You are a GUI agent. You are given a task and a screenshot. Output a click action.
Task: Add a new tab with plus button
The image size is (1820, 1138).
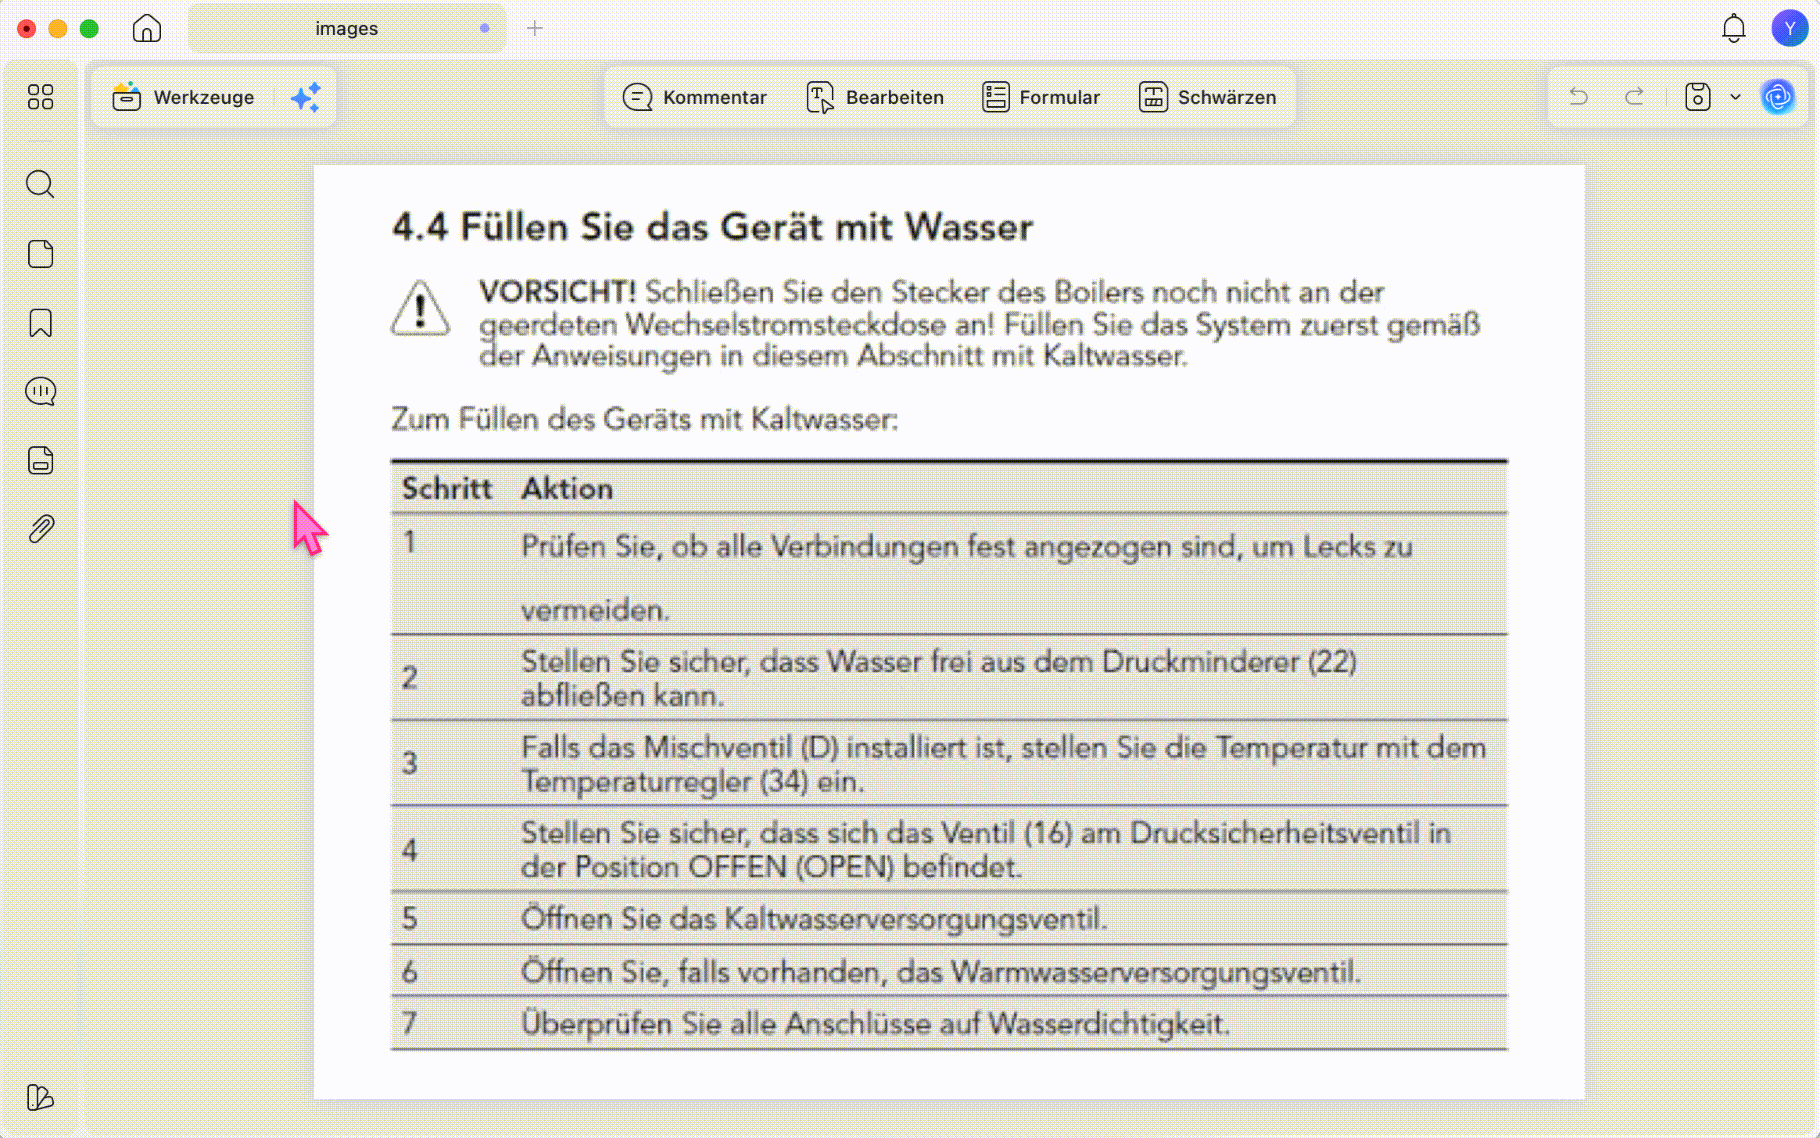[x=535, y=28]
